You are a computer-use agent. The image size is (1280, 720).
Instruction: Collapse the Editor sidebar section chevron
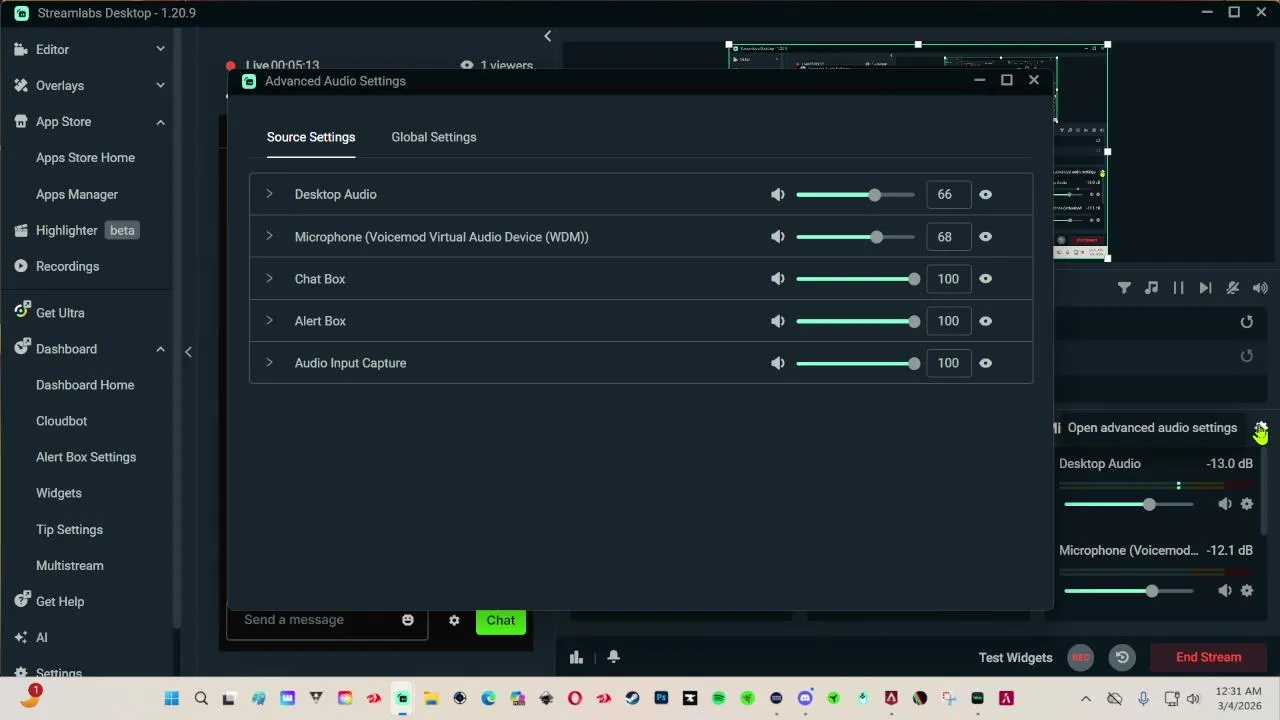(160, 49)
